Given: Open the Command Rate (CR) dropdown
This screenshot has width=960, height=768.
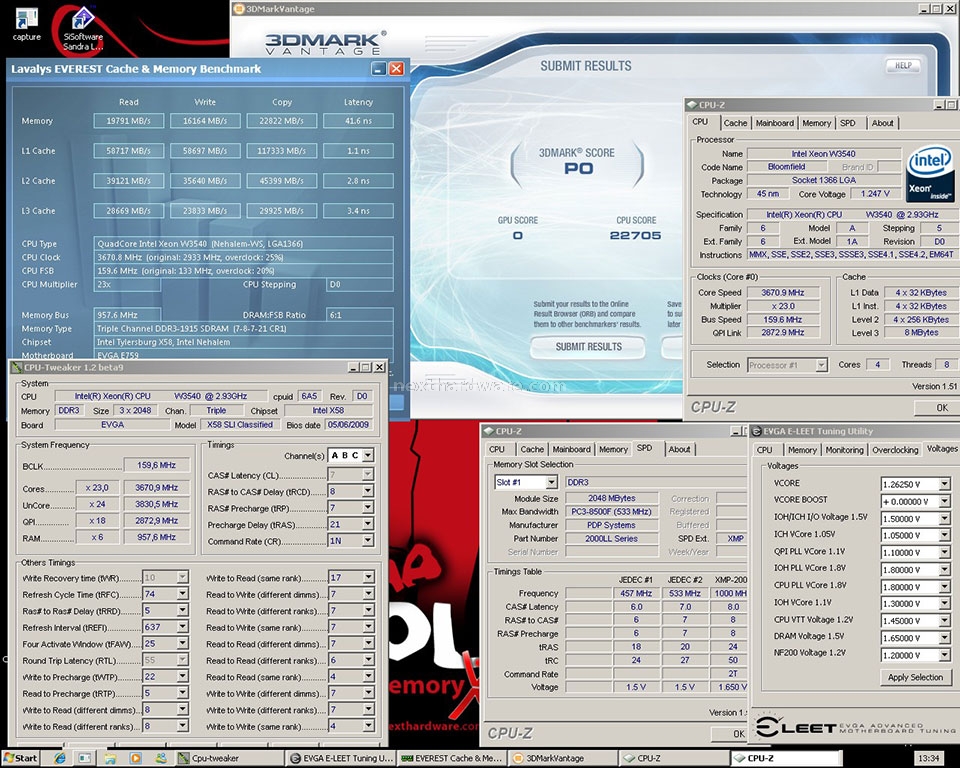Looking at the screenshot, I should point(368,541).
